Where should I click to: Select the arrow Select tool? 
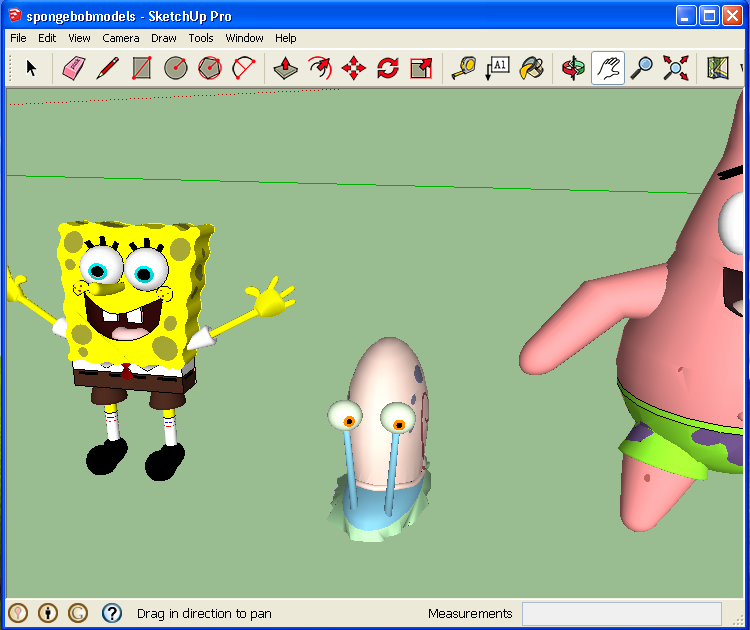click(31, 68)
